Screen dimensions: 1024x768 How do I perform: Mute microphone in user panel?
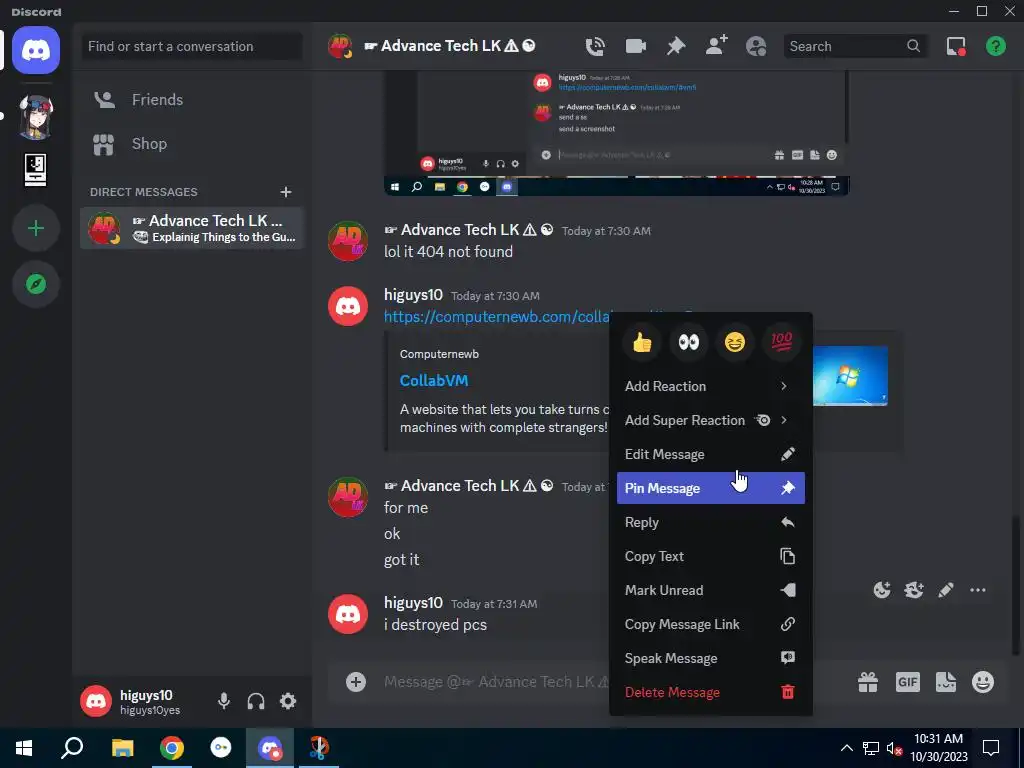223,701
